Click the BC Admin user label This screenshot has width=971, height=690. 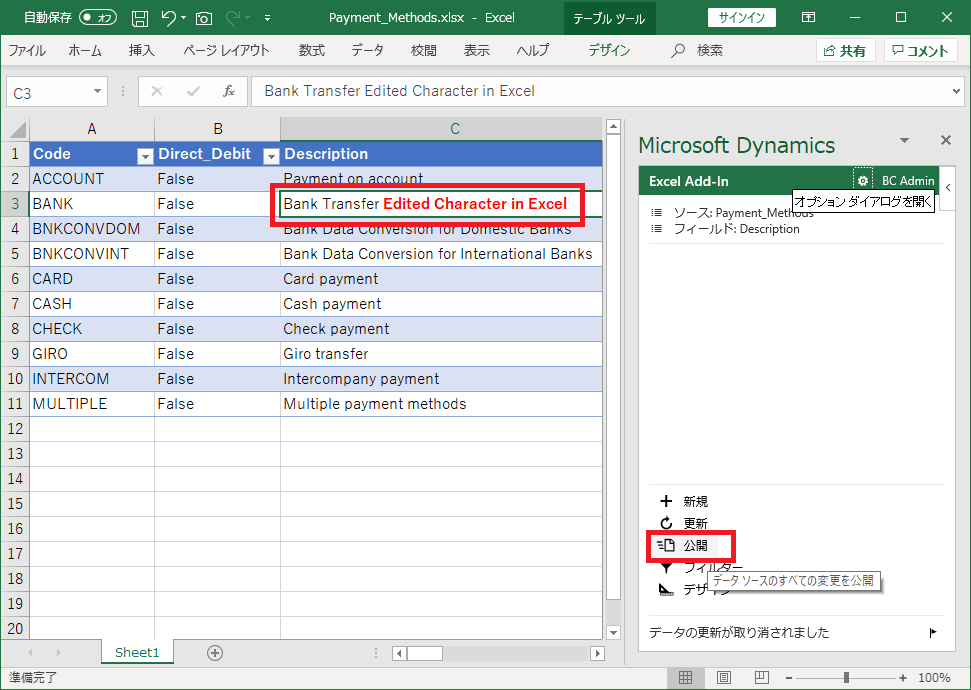908,181
